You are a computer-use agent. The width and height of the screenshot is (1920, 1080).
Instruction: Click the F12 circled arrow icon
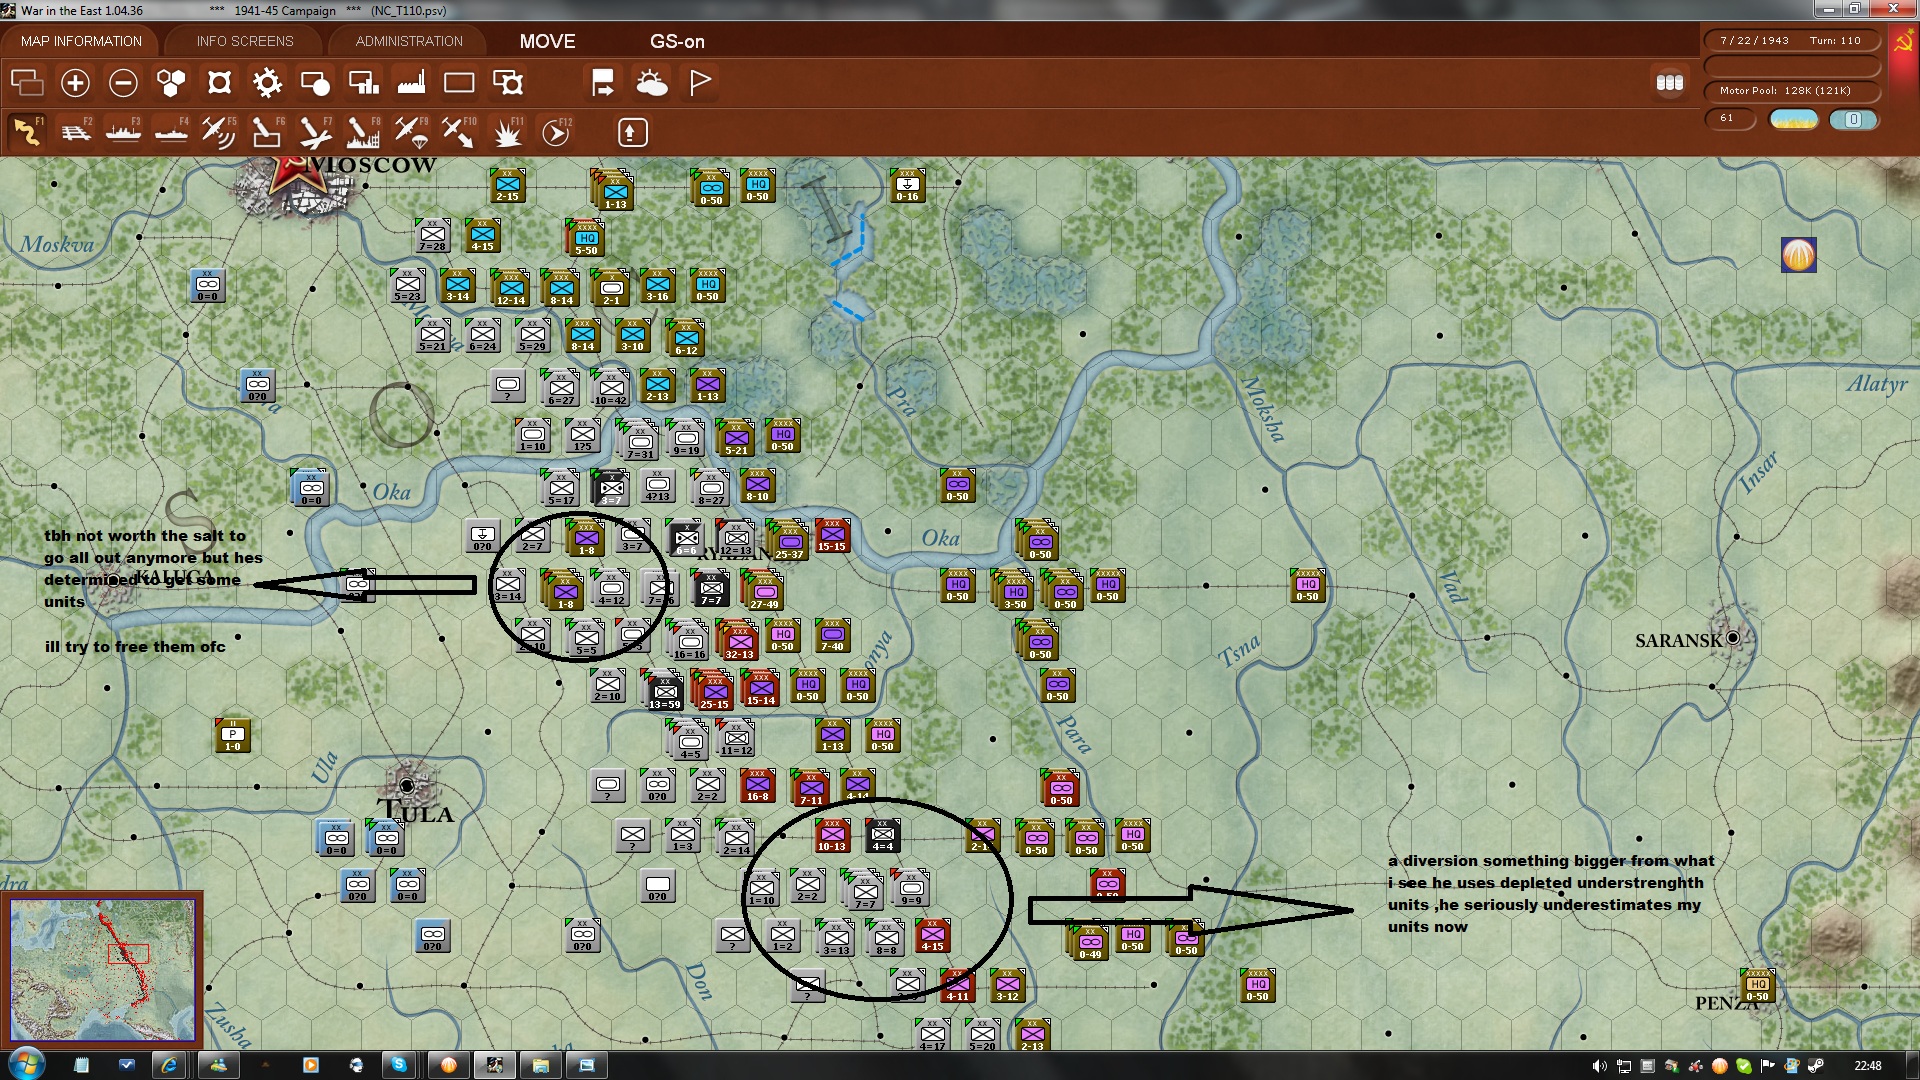556,132
